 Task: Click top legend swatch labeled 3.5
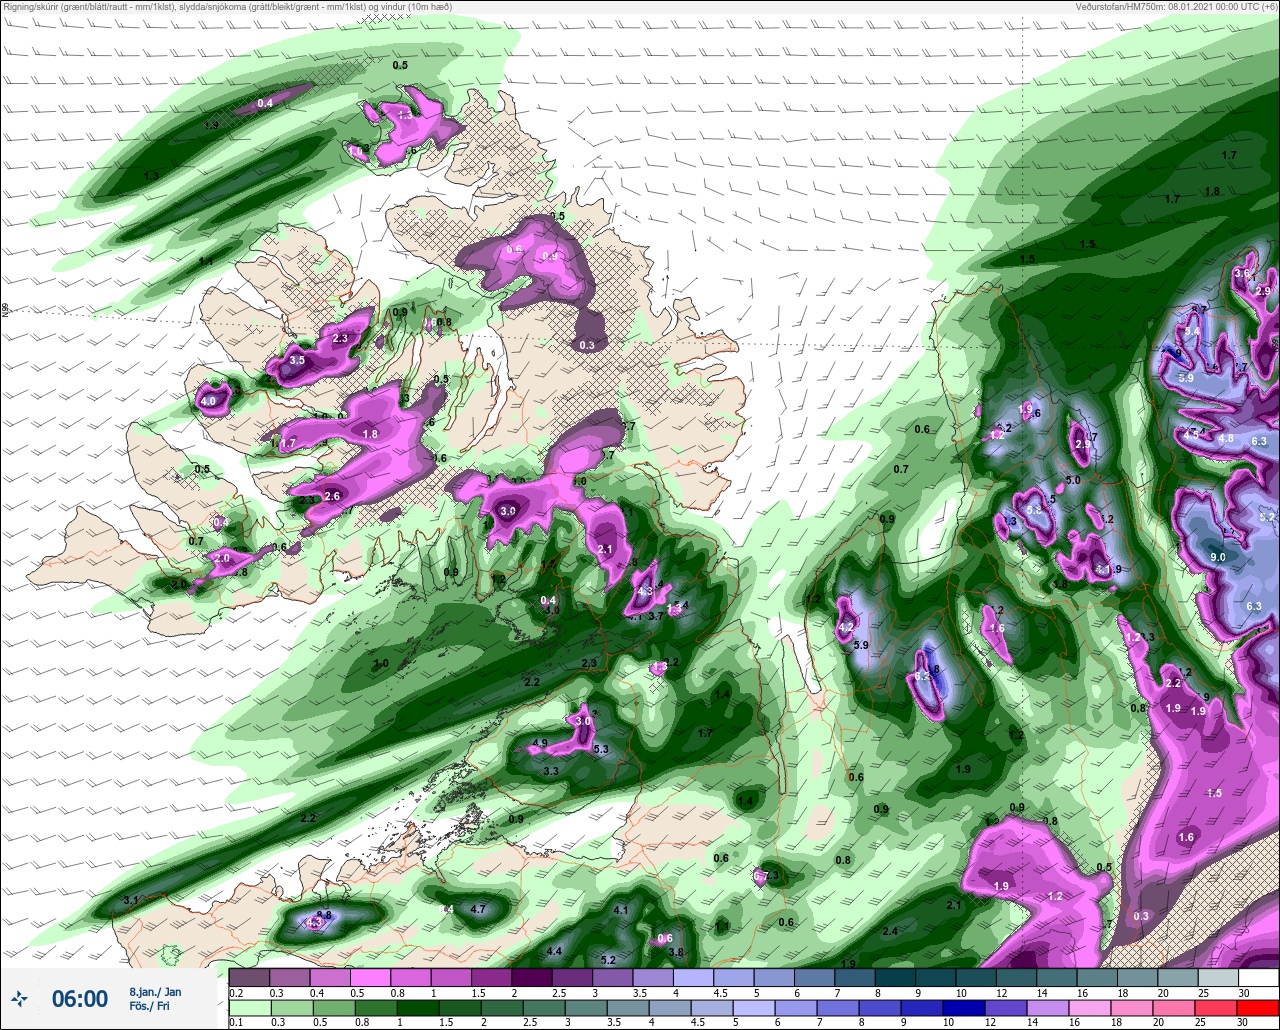(x=653, y=977)
